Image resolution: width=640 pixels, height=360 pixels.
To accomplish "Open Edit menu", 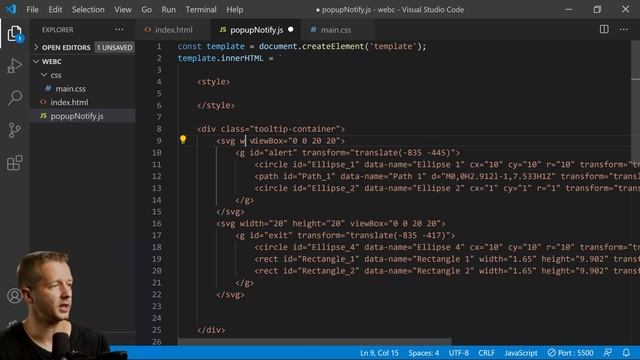I will tap(55, 9).
